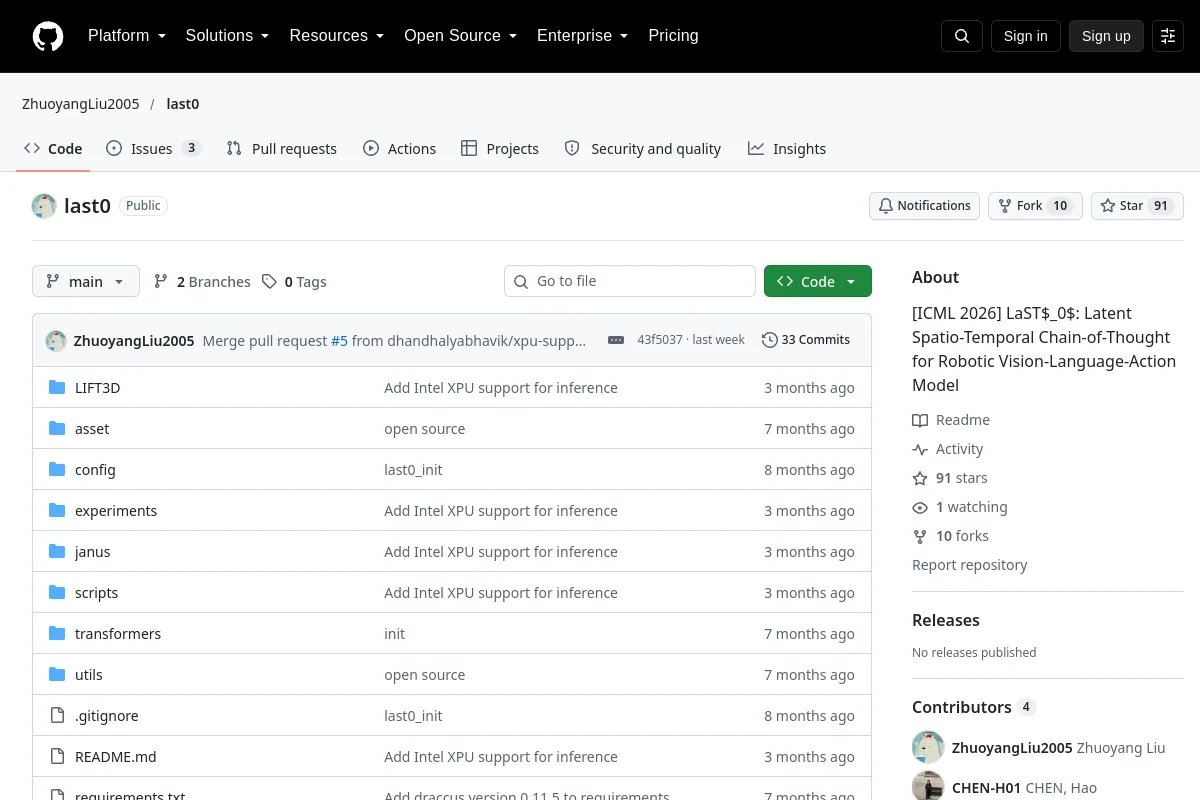Switch to the Actions tab
The height and width of the screenshot is (800, 1200).
pos(400,149)
